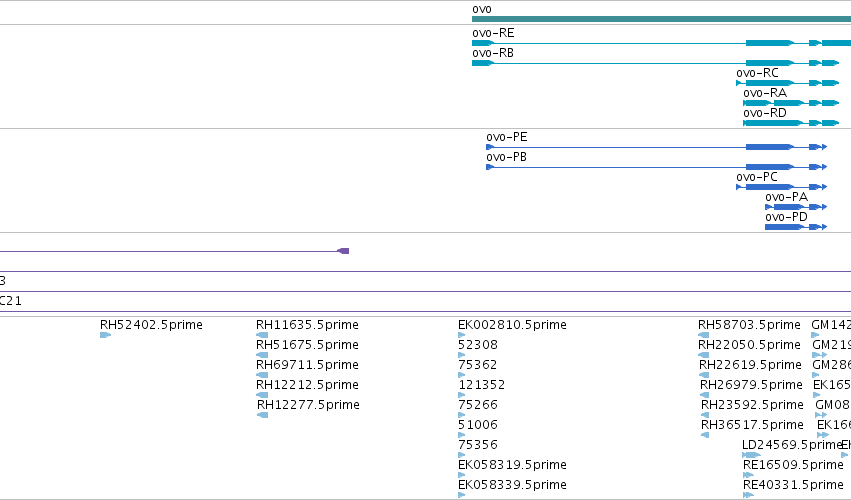Select the RH12277.5prime label
The width and height of the screenshot is (851, 500).
tap(308, 405)
